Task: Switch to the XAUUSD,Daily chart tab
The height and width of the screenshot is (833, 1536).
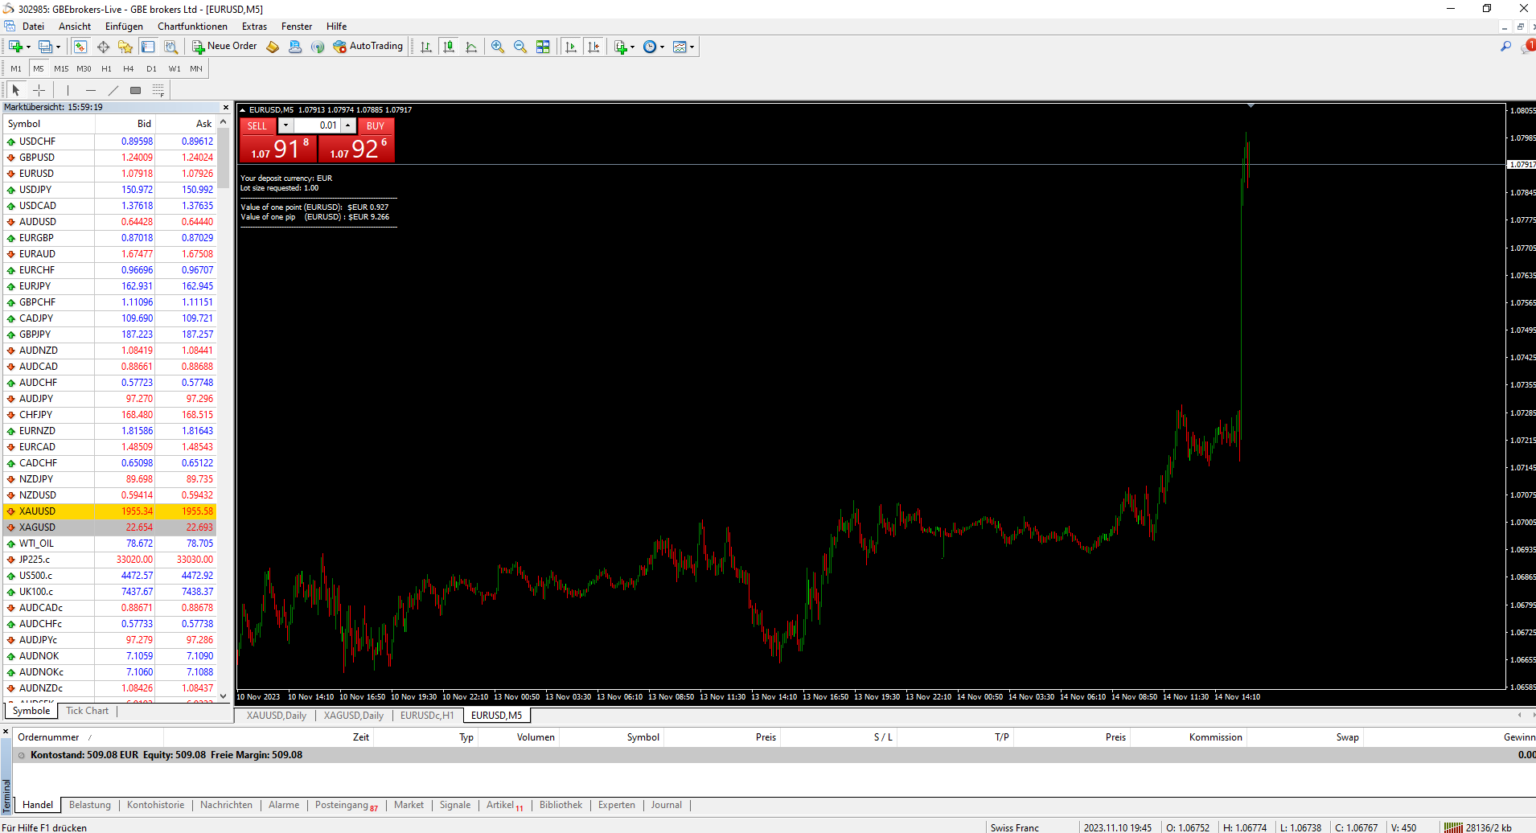Action: click(276, 715)
